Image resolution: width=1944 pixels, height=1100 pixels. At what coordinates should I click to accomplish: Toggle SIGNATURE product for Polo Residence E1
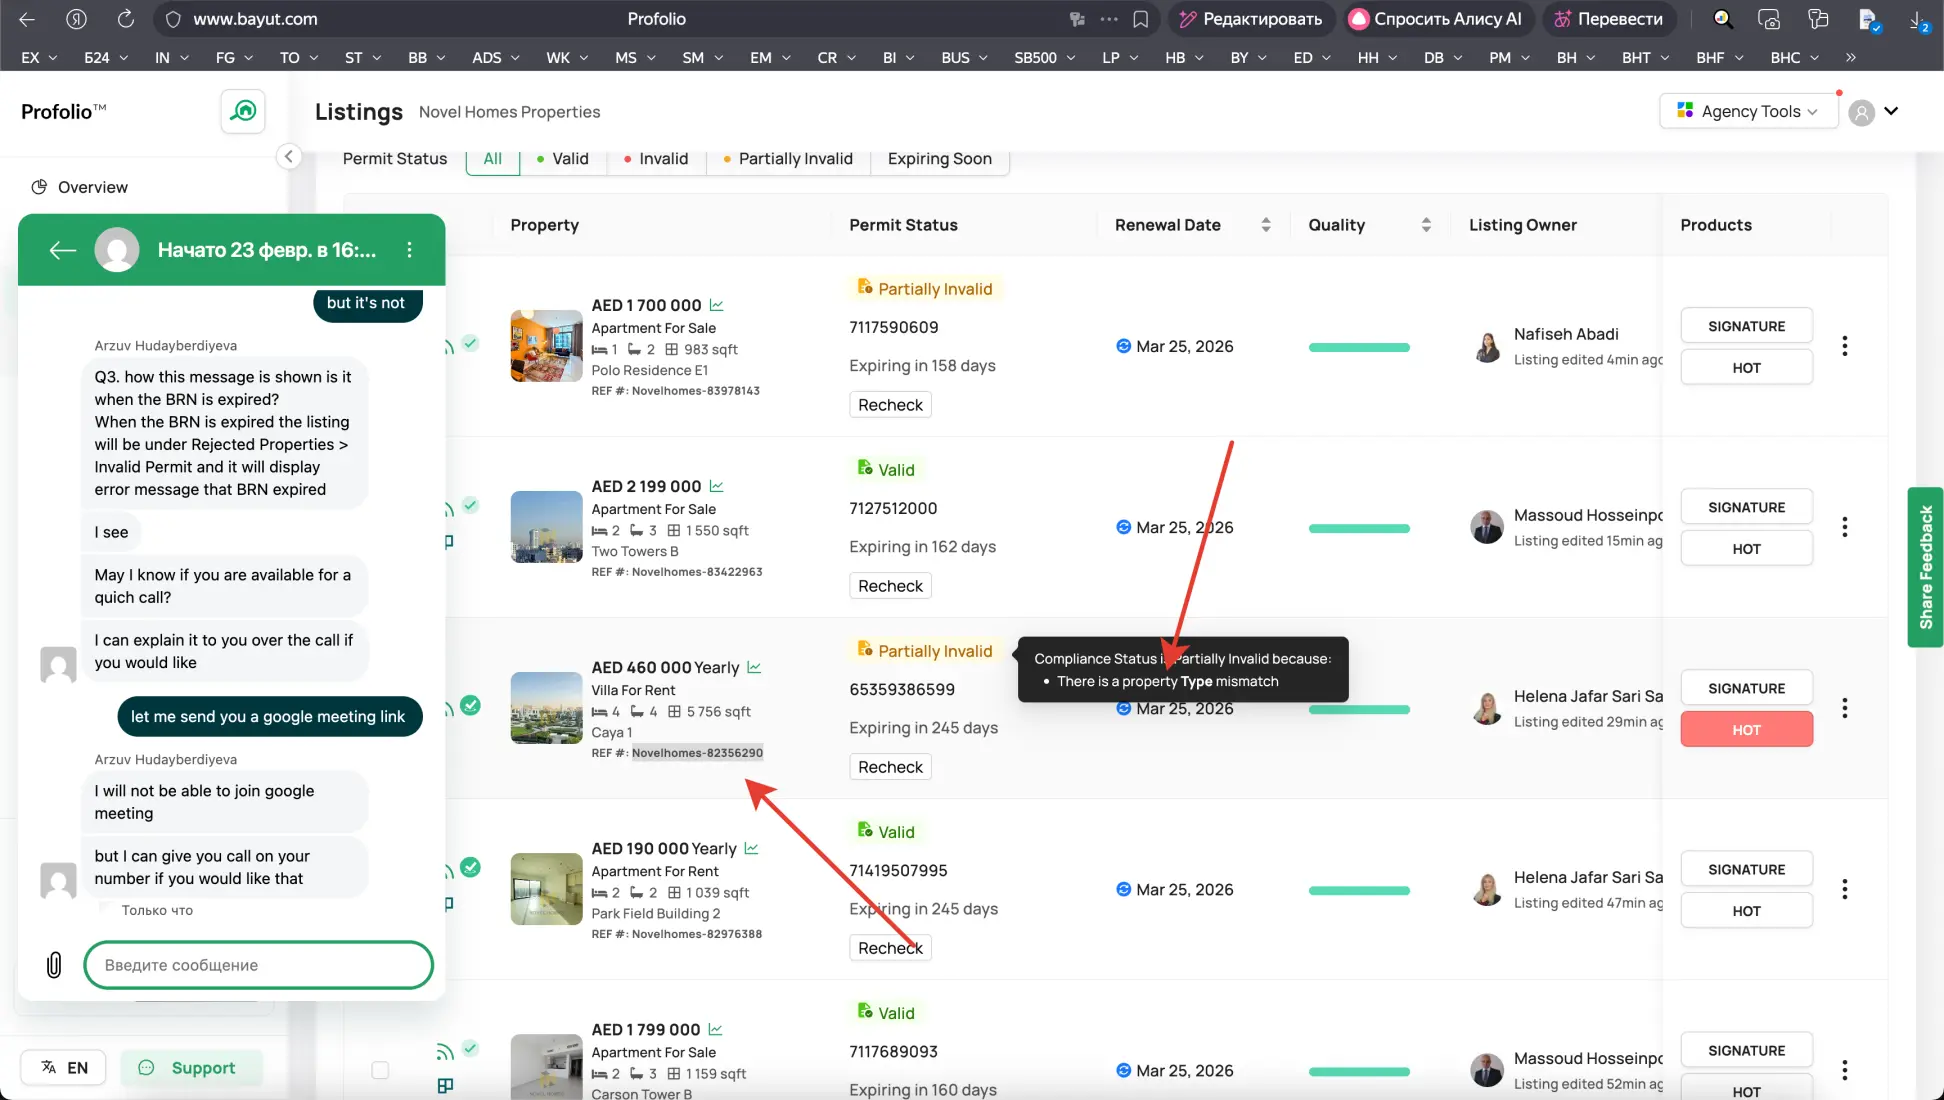[1746, 326]
